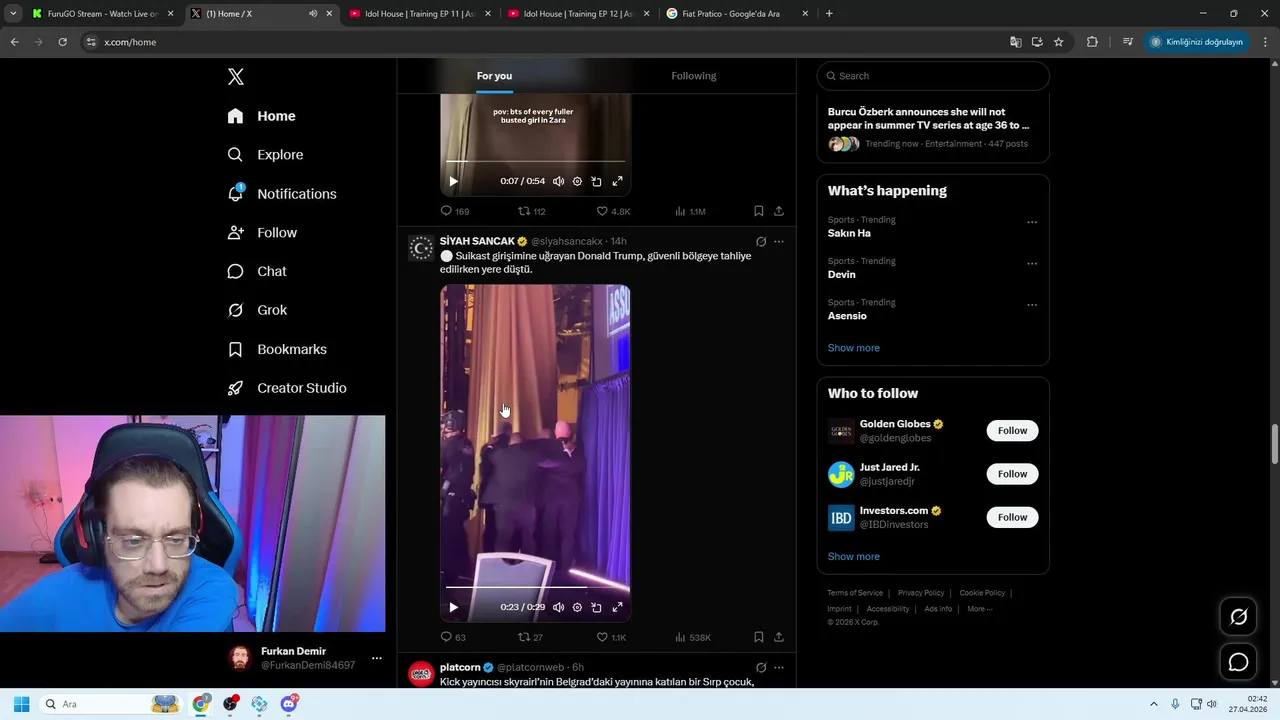
Task: Open Grok in sidebar
Action: [x=257, y=310]
